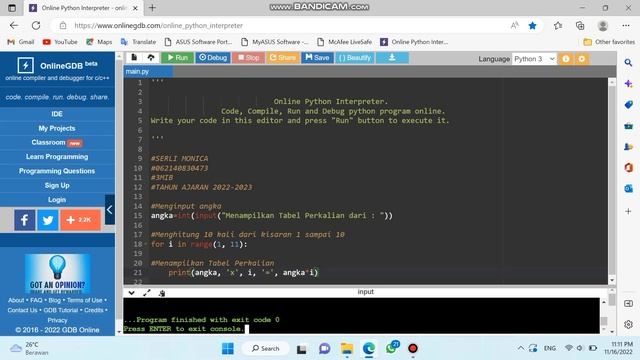Screen dimensions: 640x360
Task: Expand console to fullscreen icon
Action: point(147,293)
